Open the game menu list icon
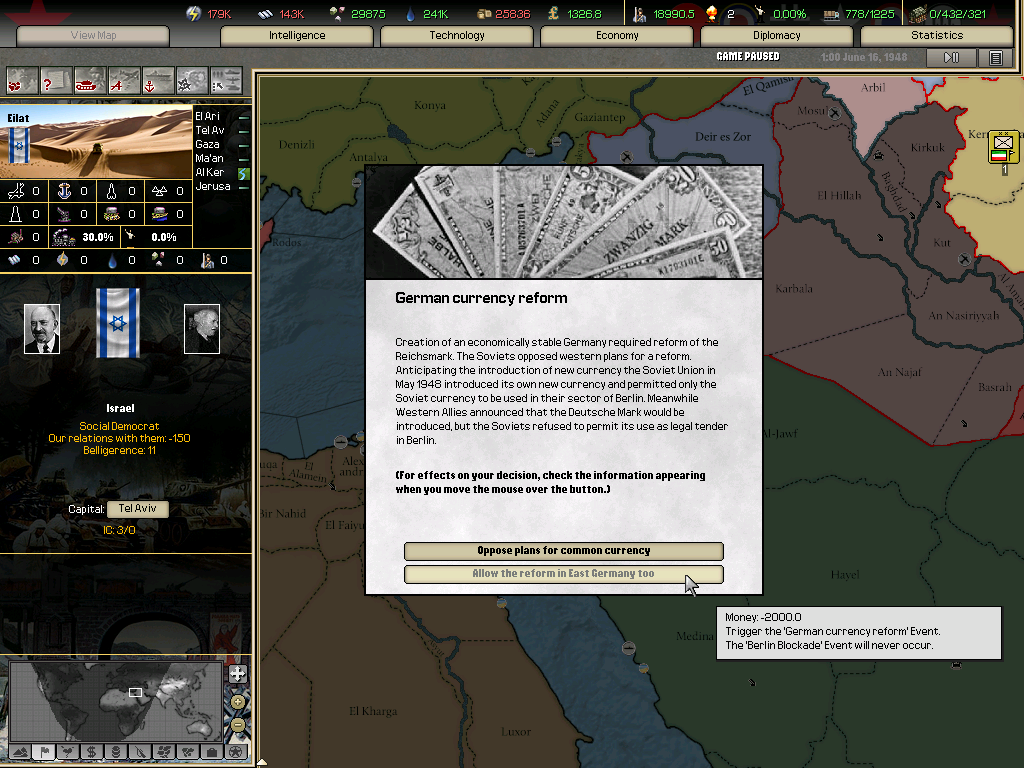Image resolution: width=1024 pixels, height=768 pixels. click(995, 58)
